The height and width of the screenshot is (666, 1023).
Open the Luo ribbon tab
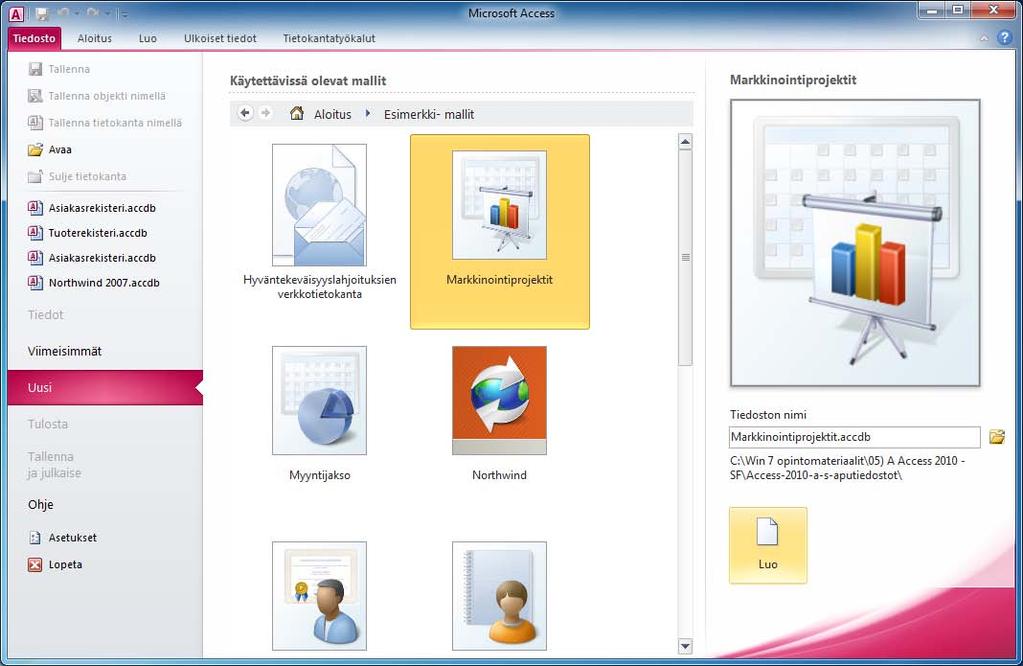(x=147, y=38)
